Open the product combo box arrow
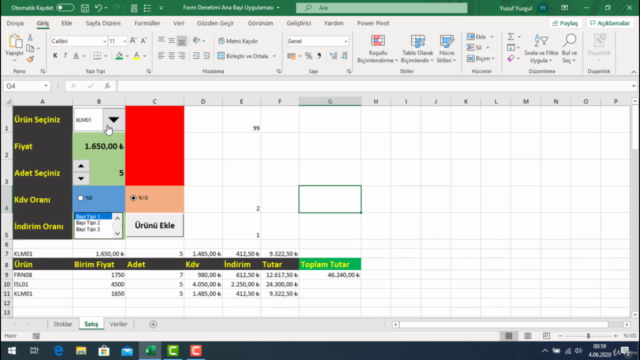The image size is (640, 360). pyautogui.click(x=113, y=120)
